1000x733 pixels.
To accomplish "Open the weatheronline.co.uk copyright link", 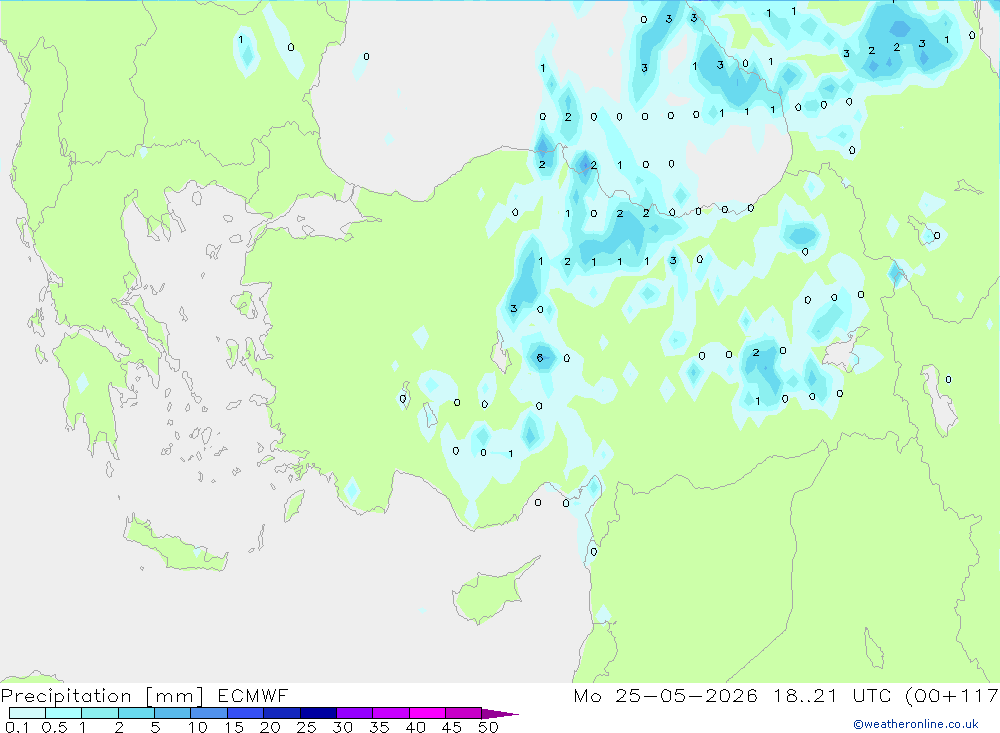I will point(915,724).
